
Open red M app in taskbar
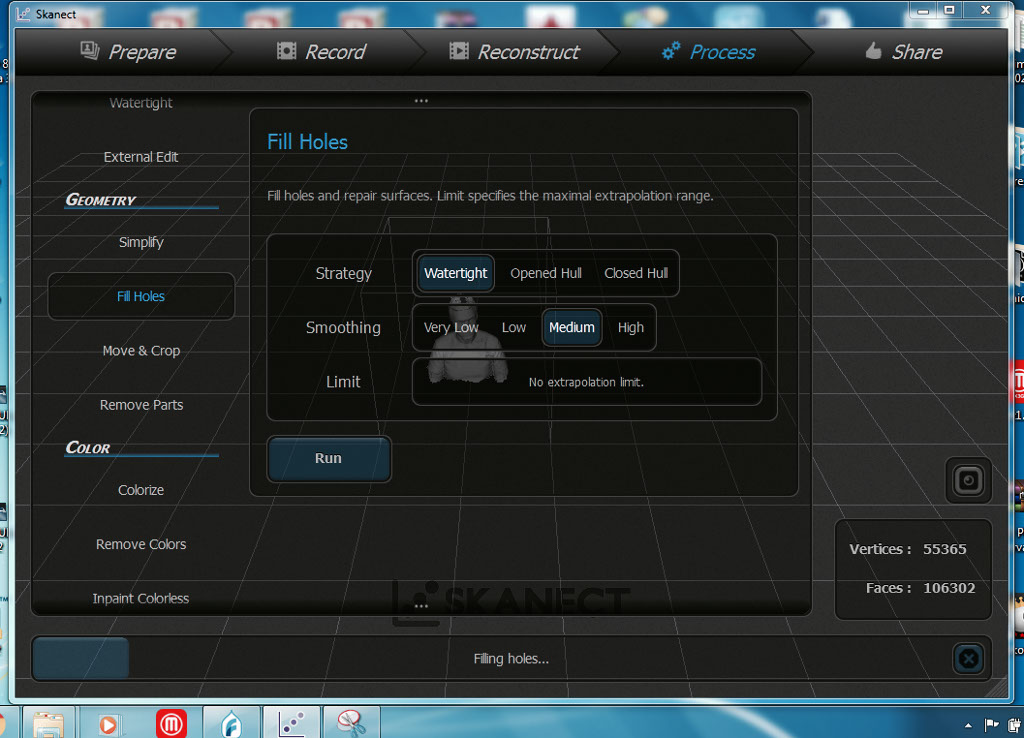[x=171, y=724]
